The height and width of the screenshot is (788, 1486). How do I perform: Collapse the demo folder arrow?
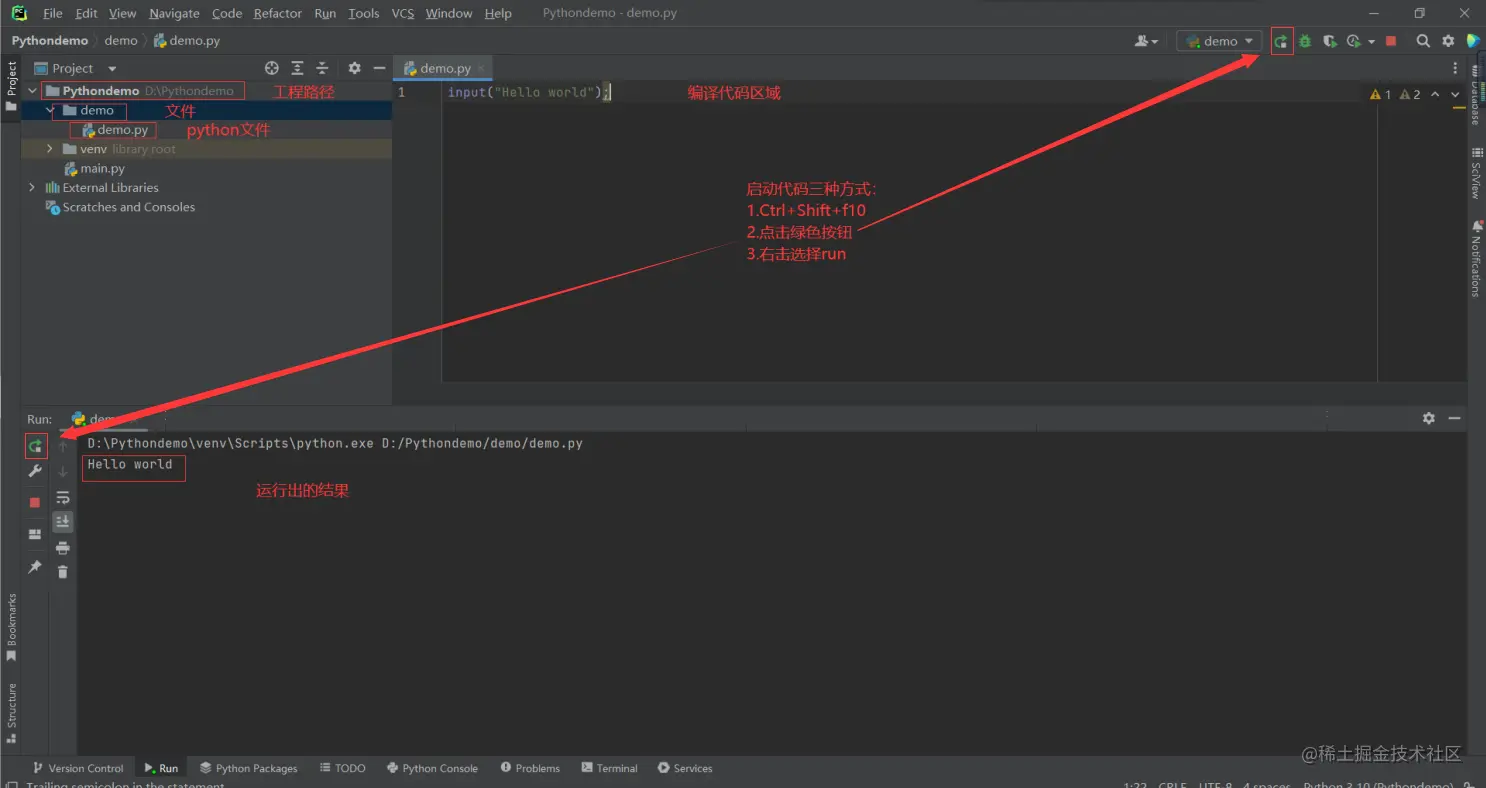(x=50, y=110)
